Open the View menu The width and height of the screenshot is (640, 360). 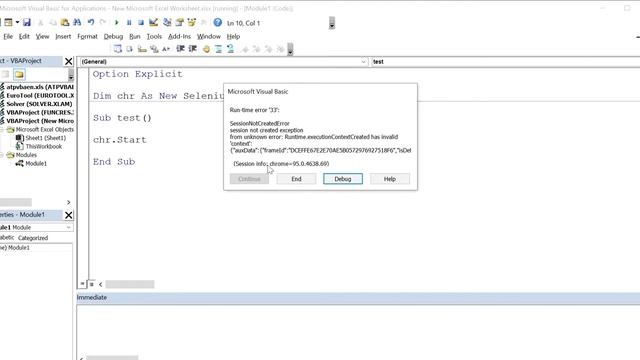click(x=42, y=36)
